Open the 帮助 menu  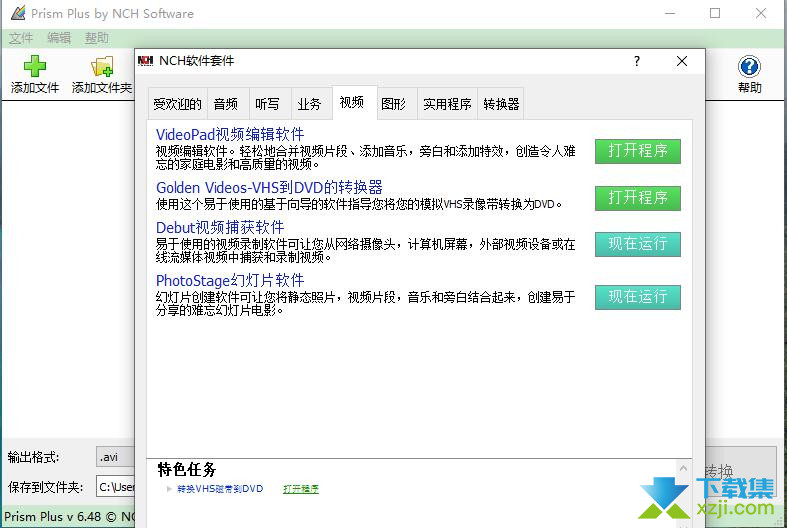pos(96,38)
